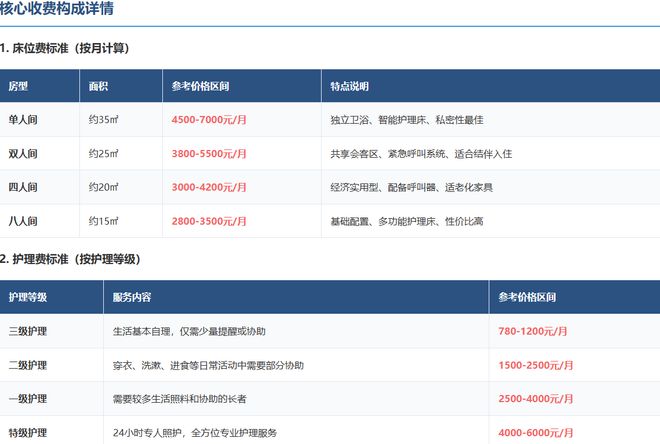Click the text 穿衣、洗漱、进食等日常活动中需要部分协助
The height and width of the screenshot is (444, 660).
(x=208, y=365)
